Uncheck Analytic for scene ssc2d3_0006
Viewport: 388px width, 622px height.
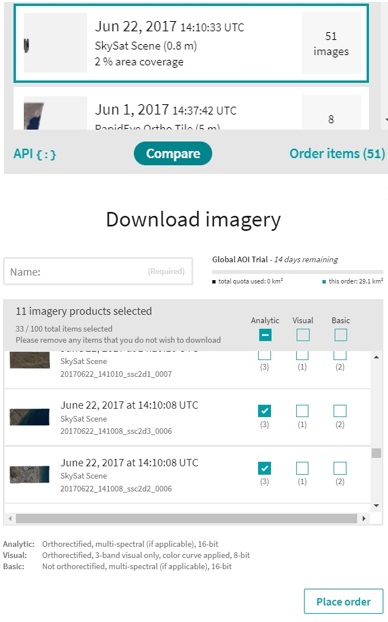(265, 411)
